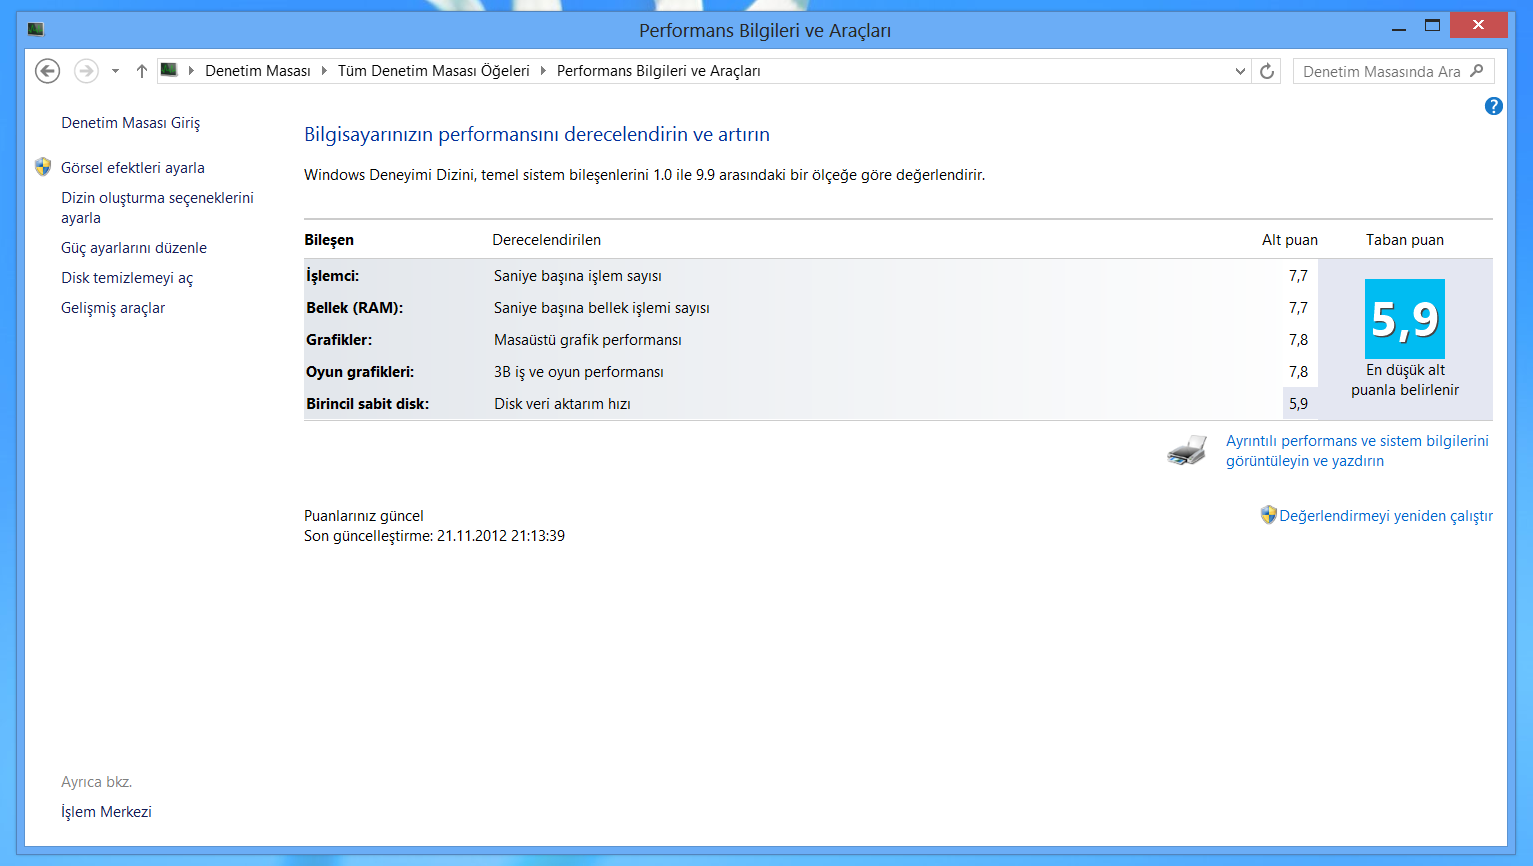The height and width of the screenshot is (866, 1533).
Task: Select Performans Bilgileri ve Araçları breadcrumb
Action: point(659,71)
